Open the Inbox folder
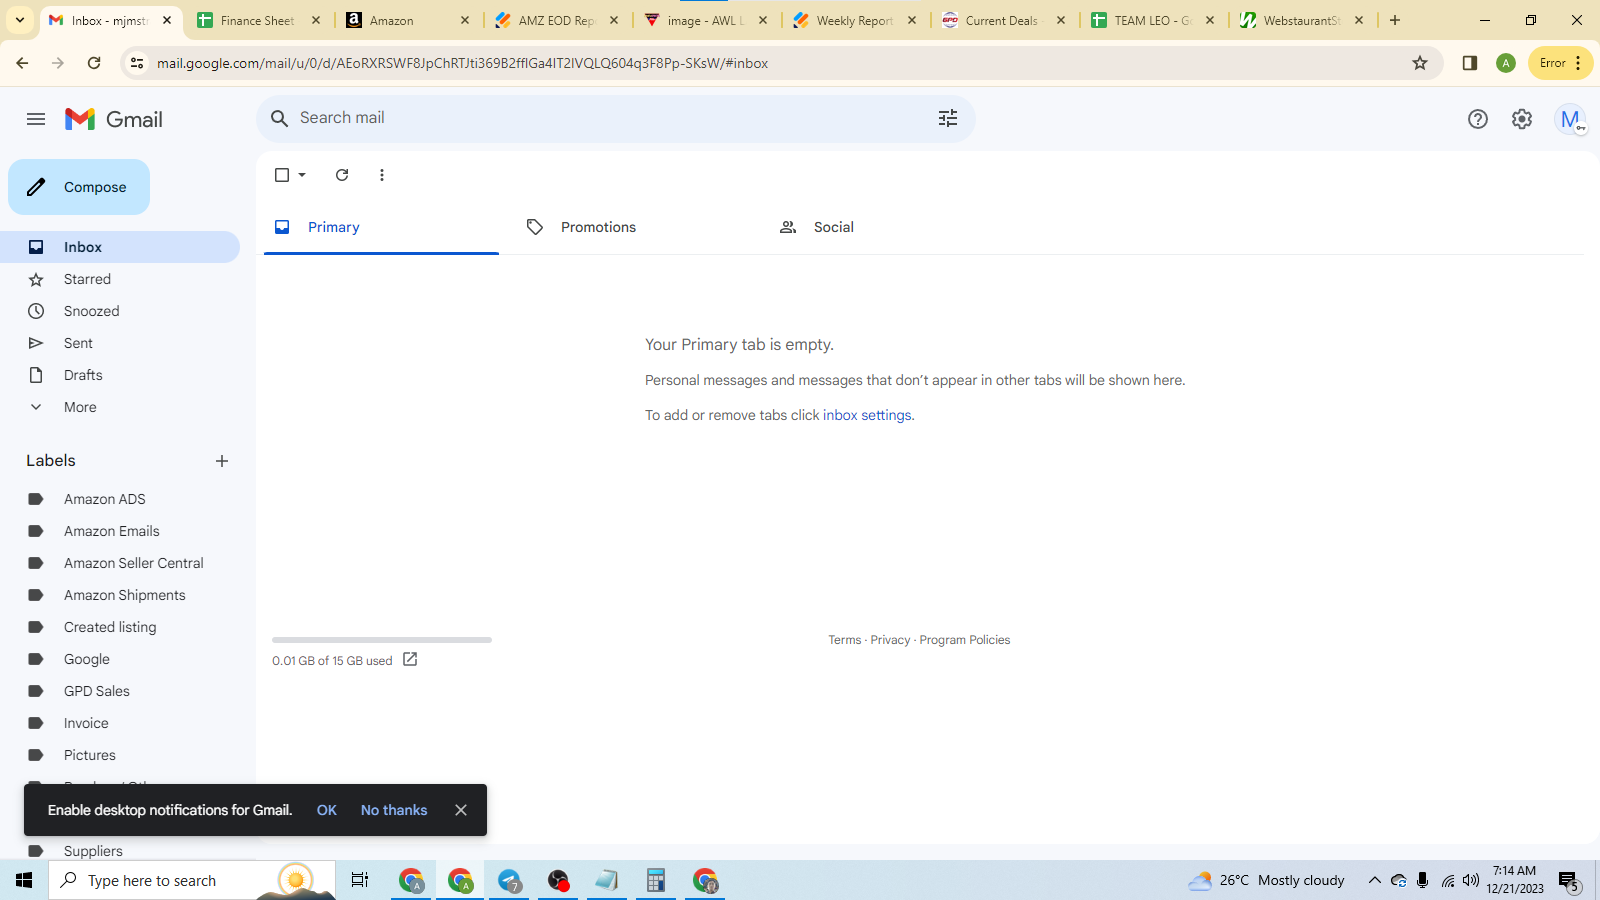This screenshot has width=1600, height=900. pyautogui.click(x=120, y=247)
